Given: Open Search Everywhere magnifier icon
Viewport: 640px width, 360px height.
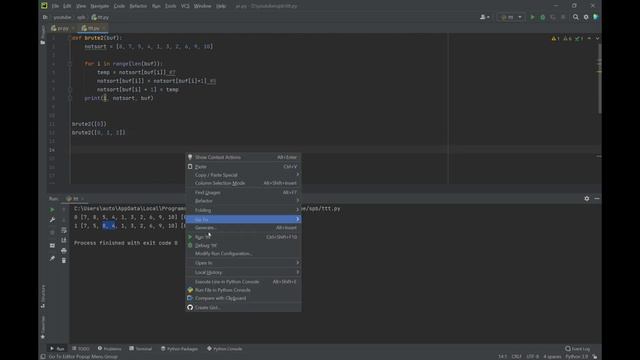Looking at the screenshot, I should point(576,17).
